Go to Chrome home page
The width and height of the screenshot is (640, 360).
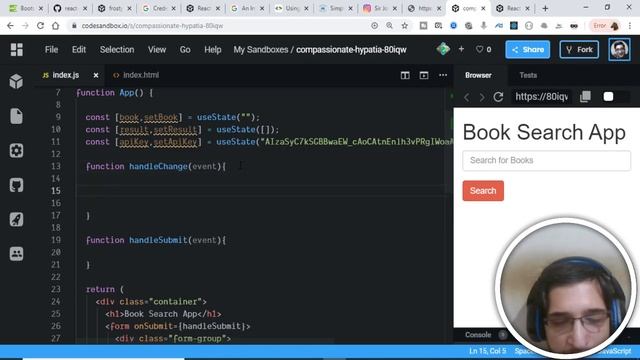[56, 26]
